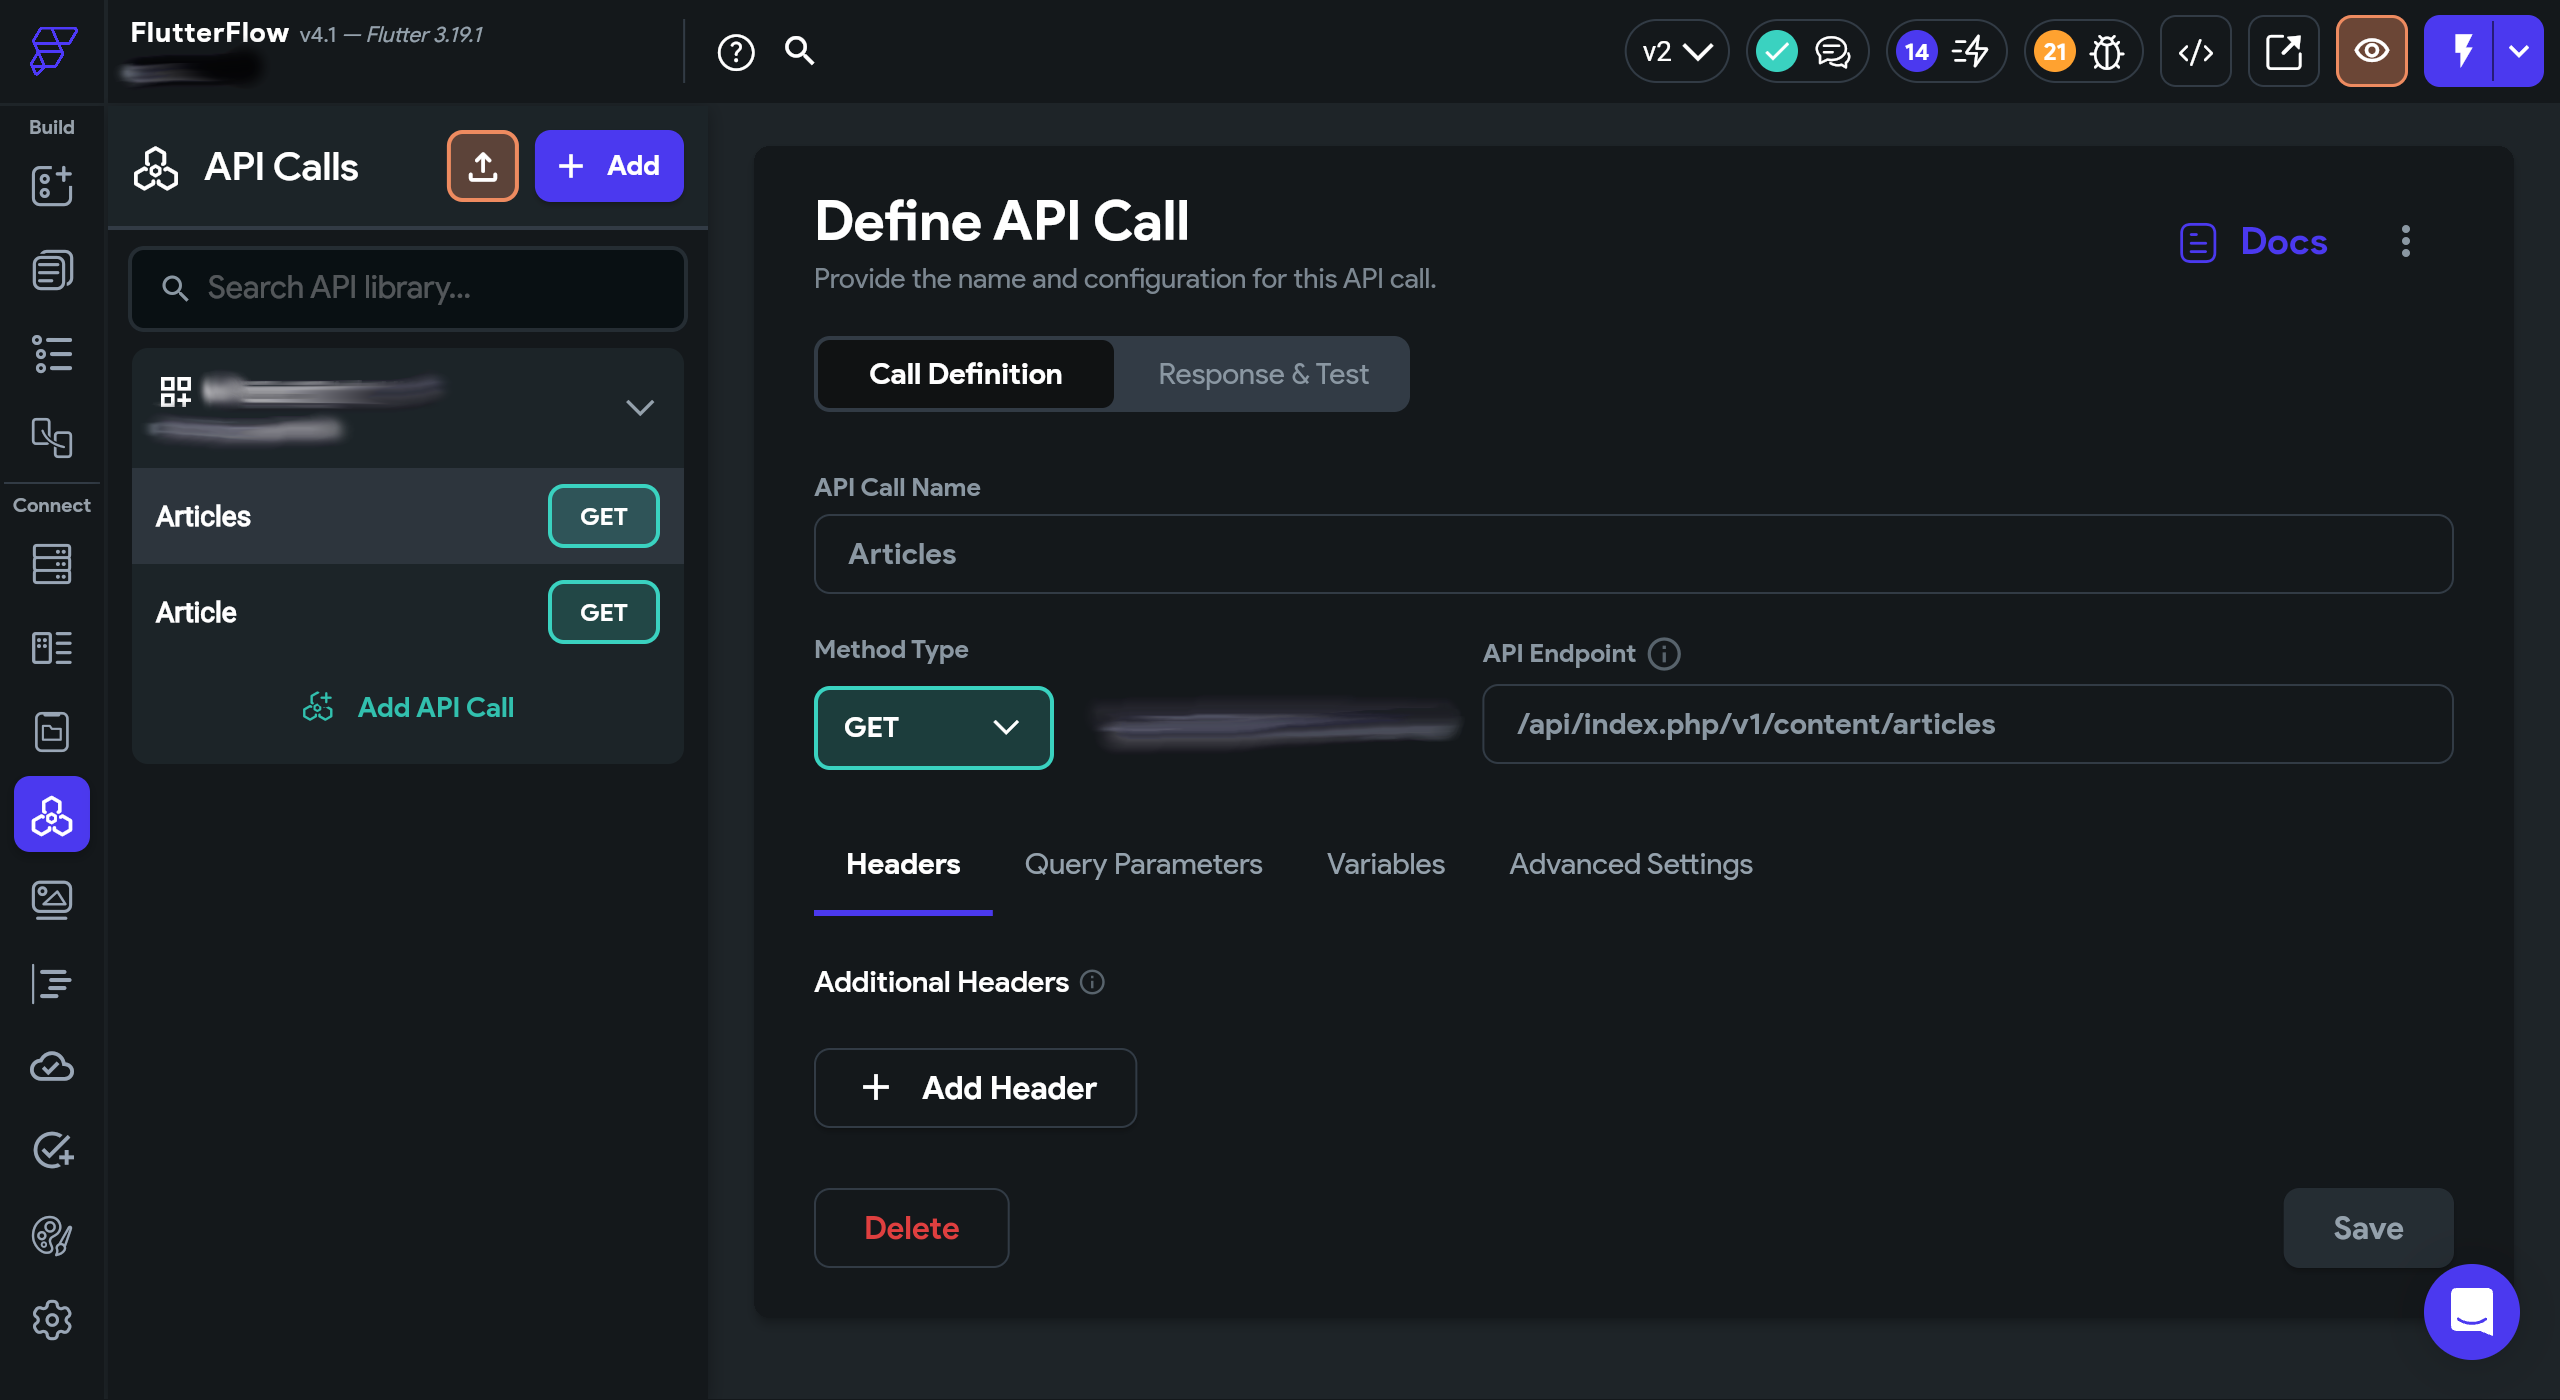
Task: Click the help question mark icon
Action: tap(735, 52)
